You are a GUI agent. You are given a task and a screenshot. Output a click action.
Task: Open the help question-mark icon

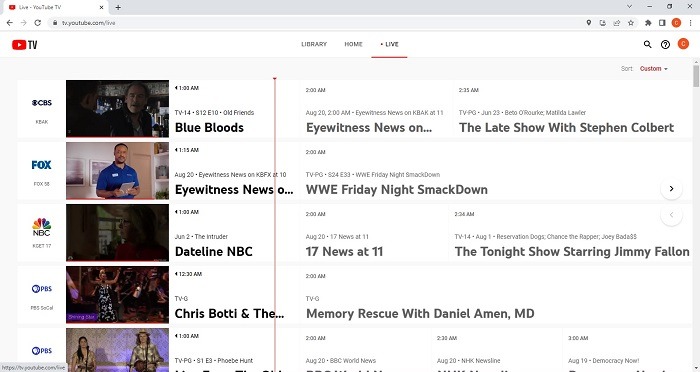[x=665, y=44]
